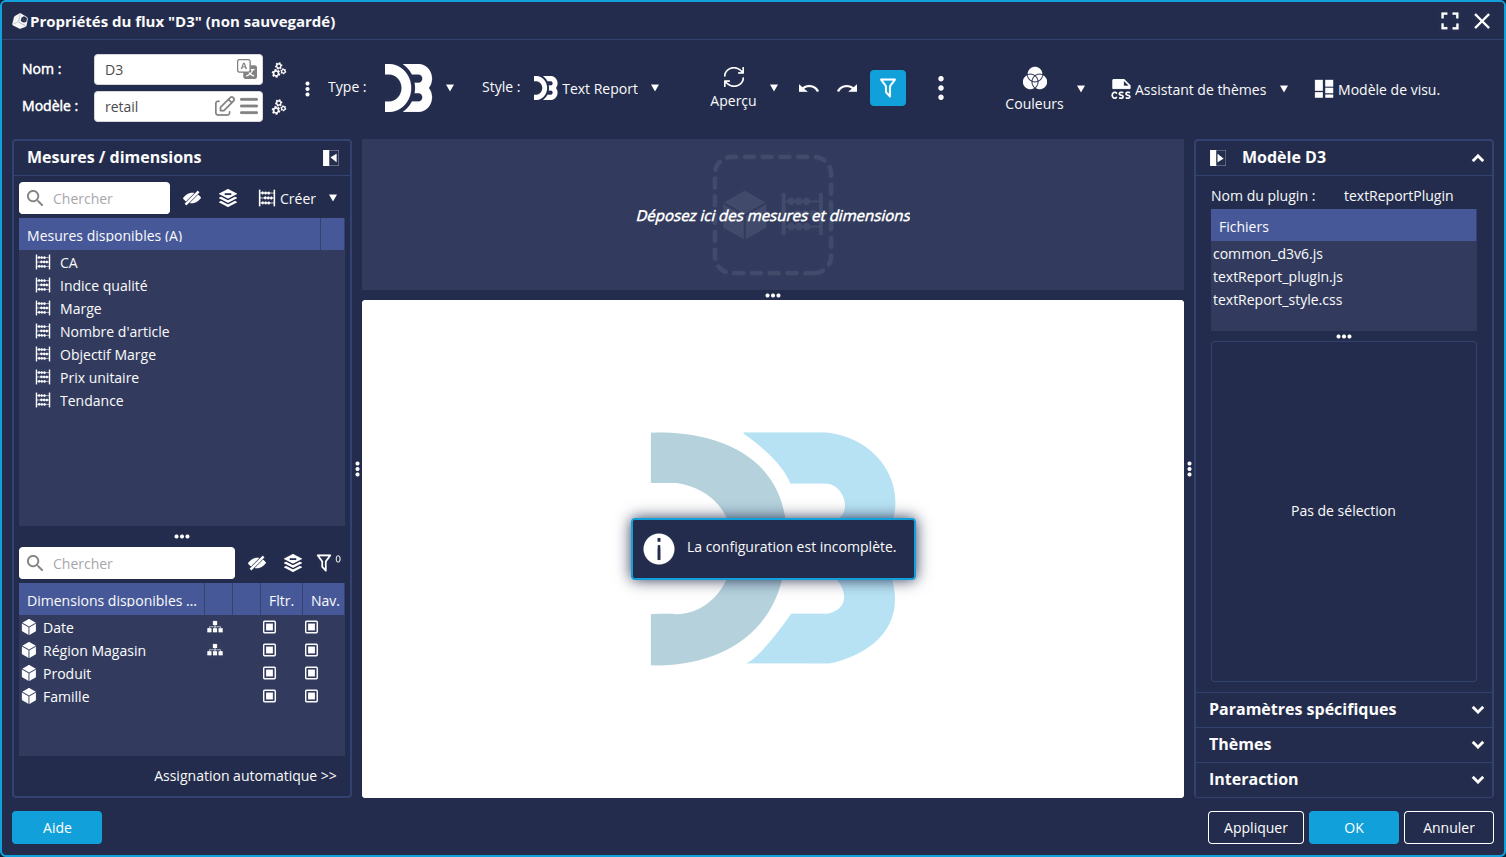The height and width of the screenshot is (857, 1506).
Task: Open the toolbar's vertical three-dot menu
Action: [x=940, y=88]
